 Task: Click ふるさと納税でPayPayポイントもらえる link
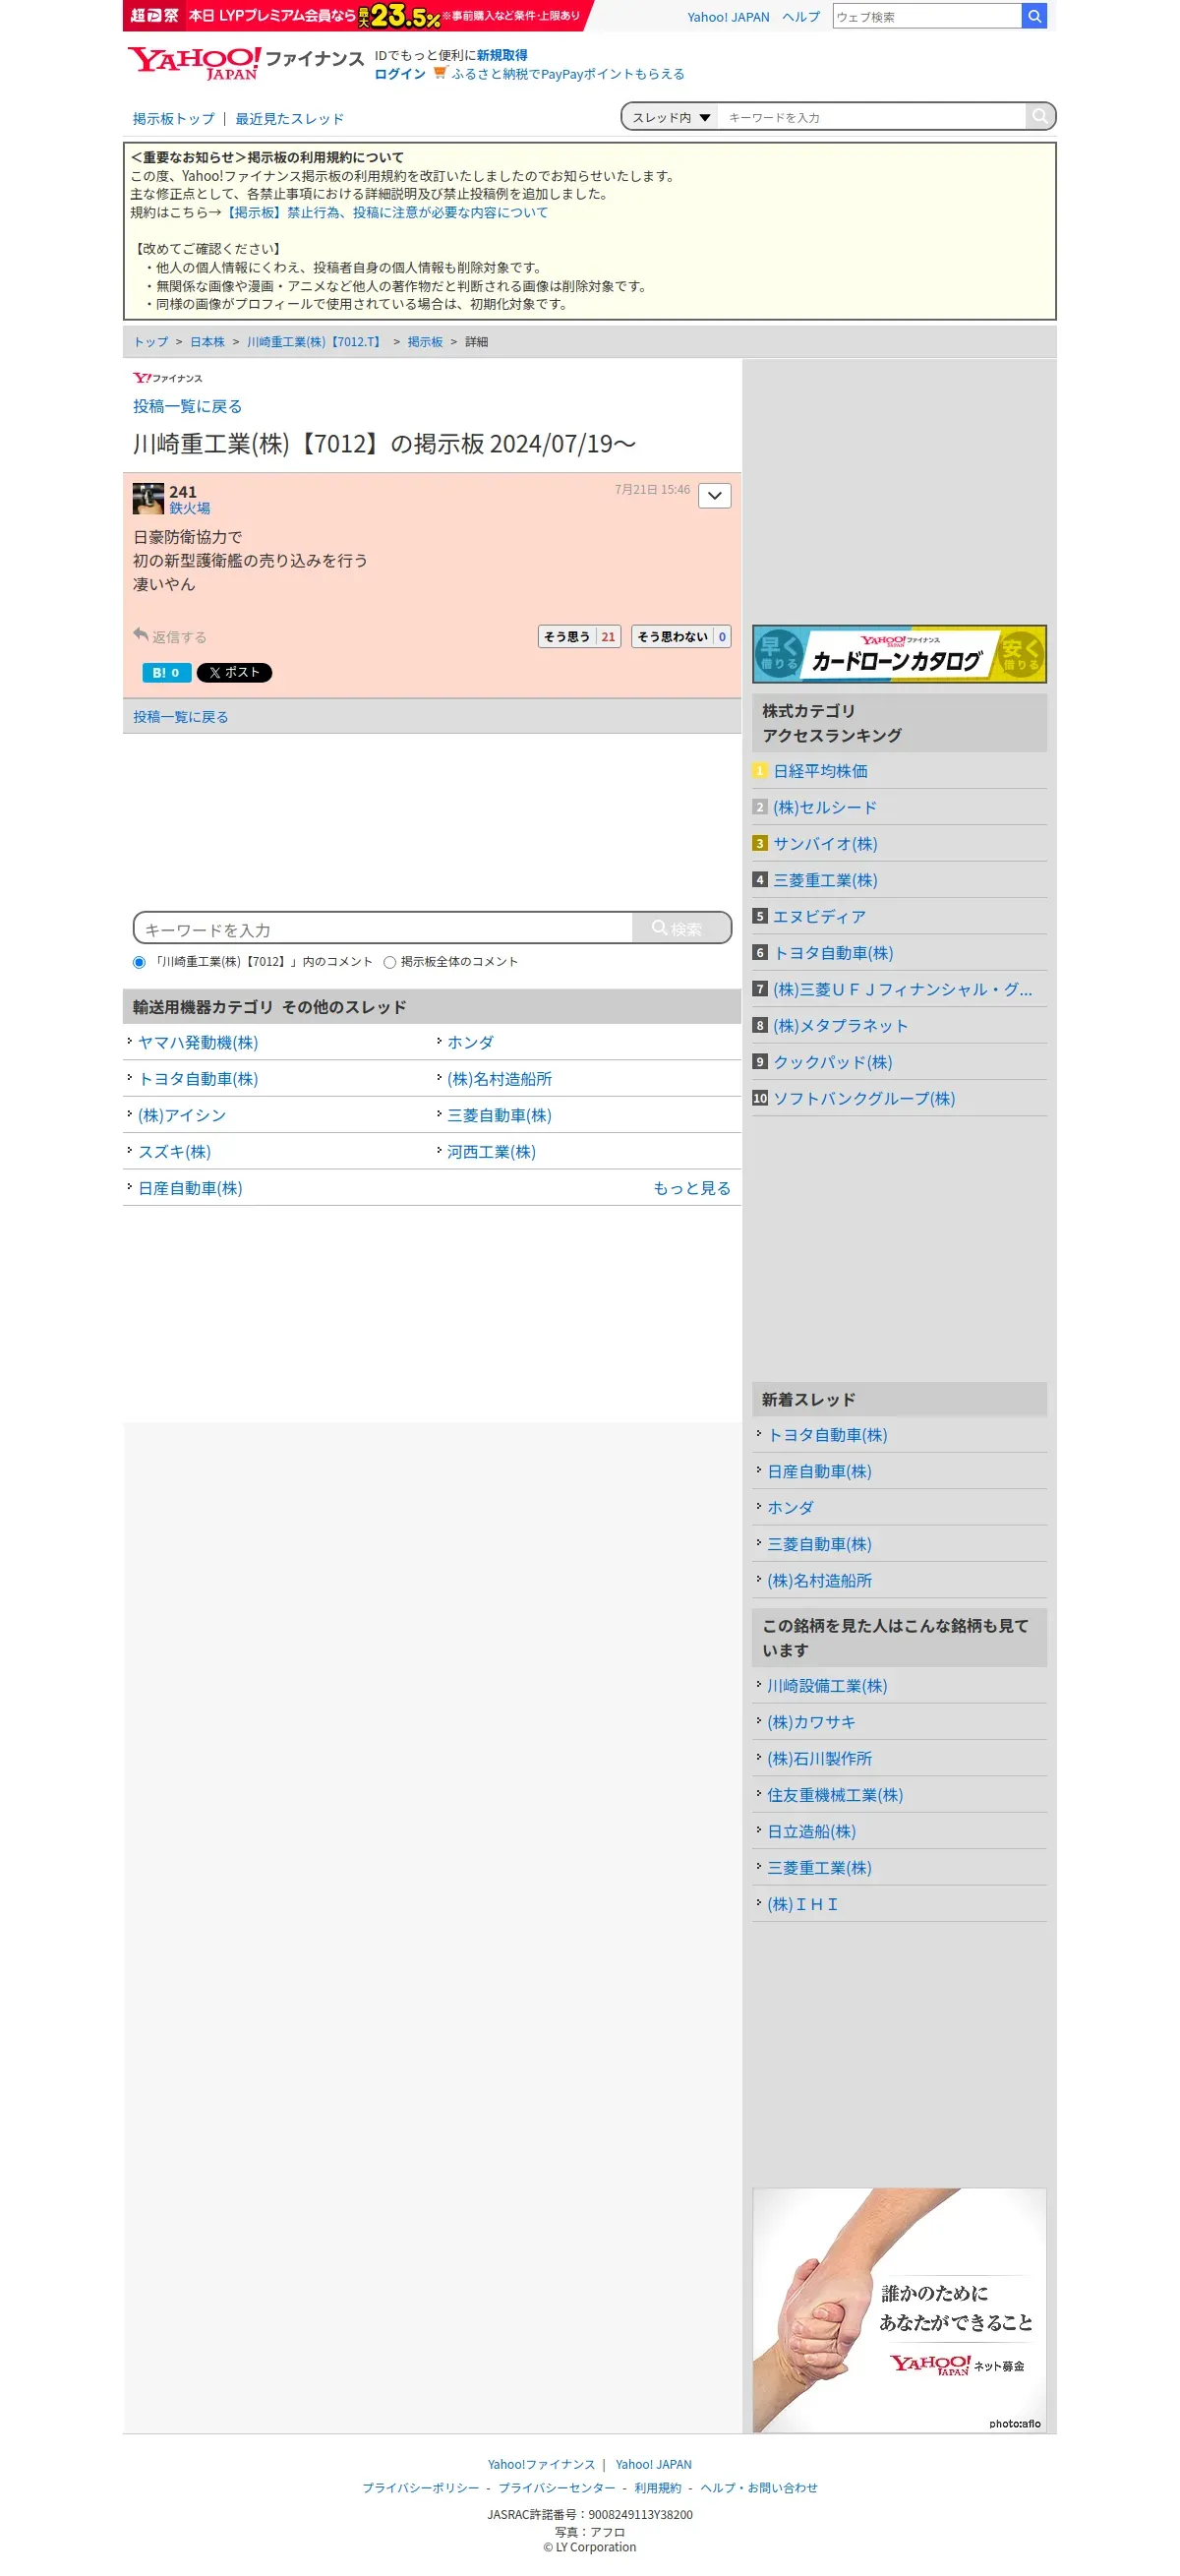568,73
